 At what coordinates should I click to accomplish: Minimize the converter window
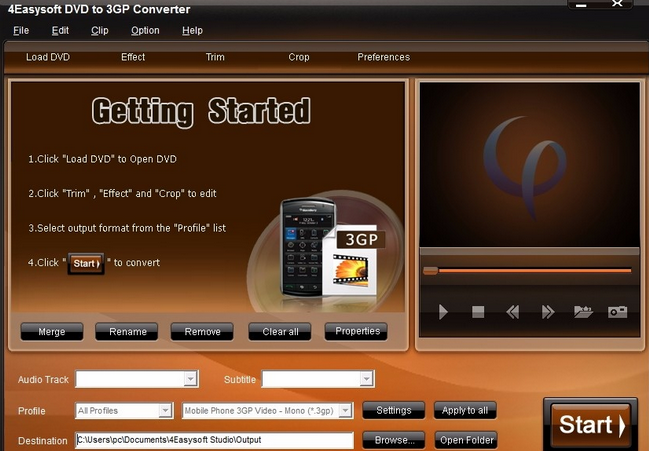[581, 5]
